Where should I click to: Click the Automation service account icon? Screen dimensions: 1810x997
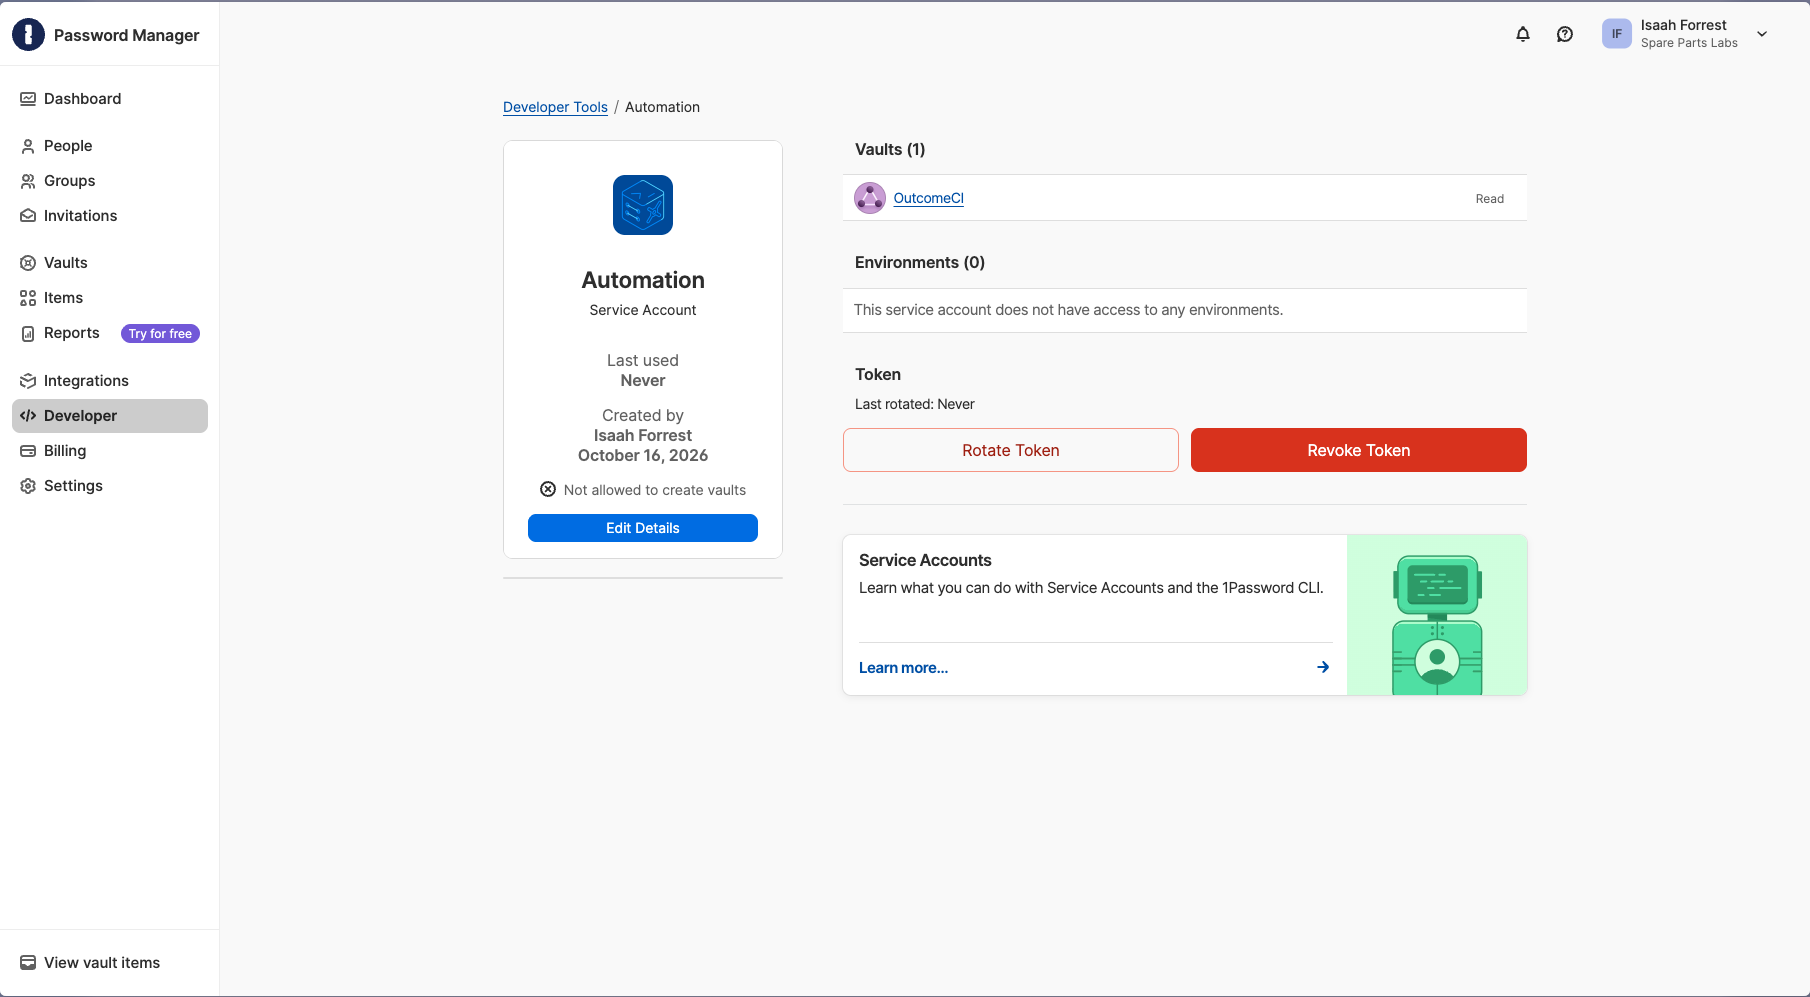(643, 205)
